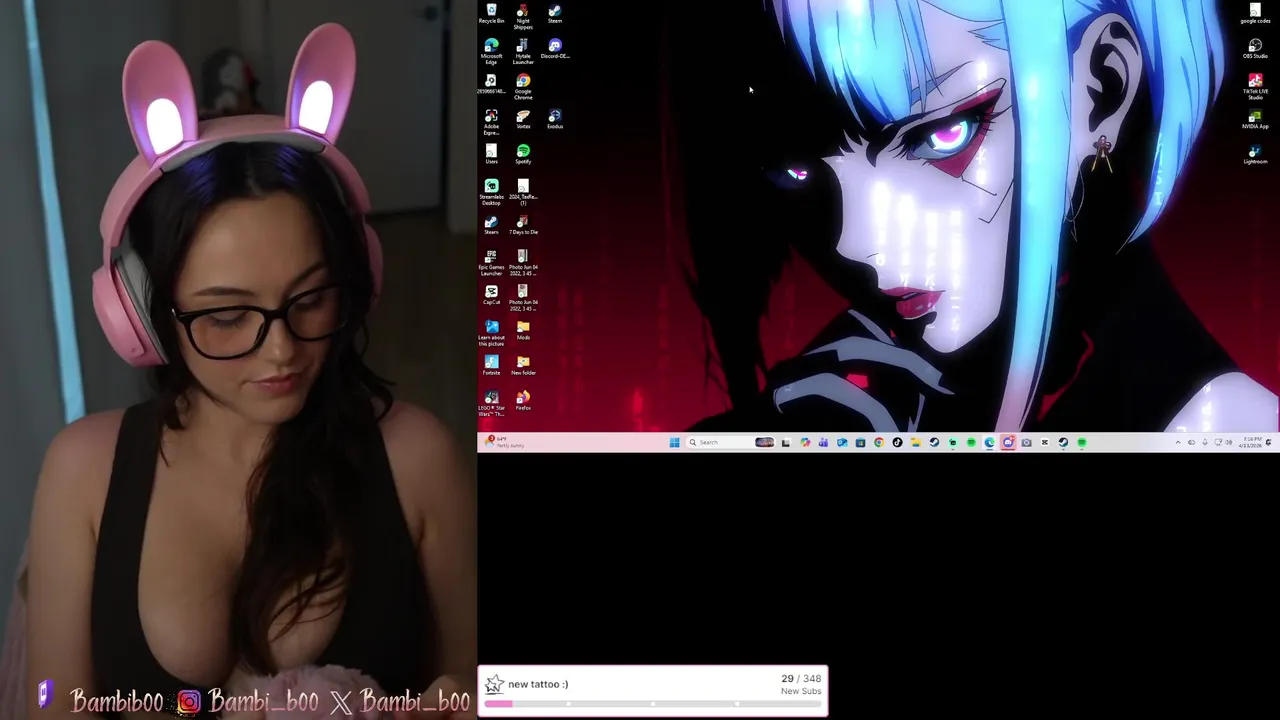Switch to Microsoft Edge on taskbar
Screen dimensions: 1280x720
pos(989,442)
